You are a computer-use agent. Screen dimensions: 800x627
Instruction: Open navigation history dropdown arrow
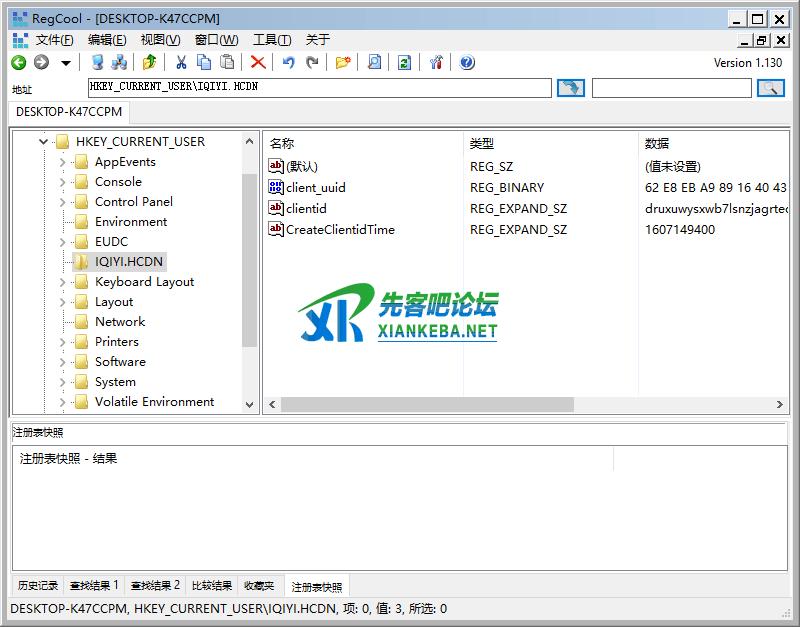click(x=66, y=62)
